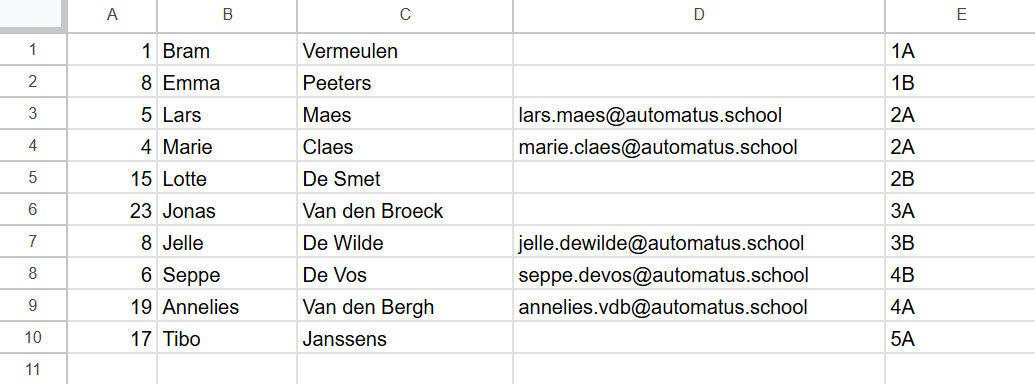Select column C header
The image size is (1035, 384).
coord(405,15)
